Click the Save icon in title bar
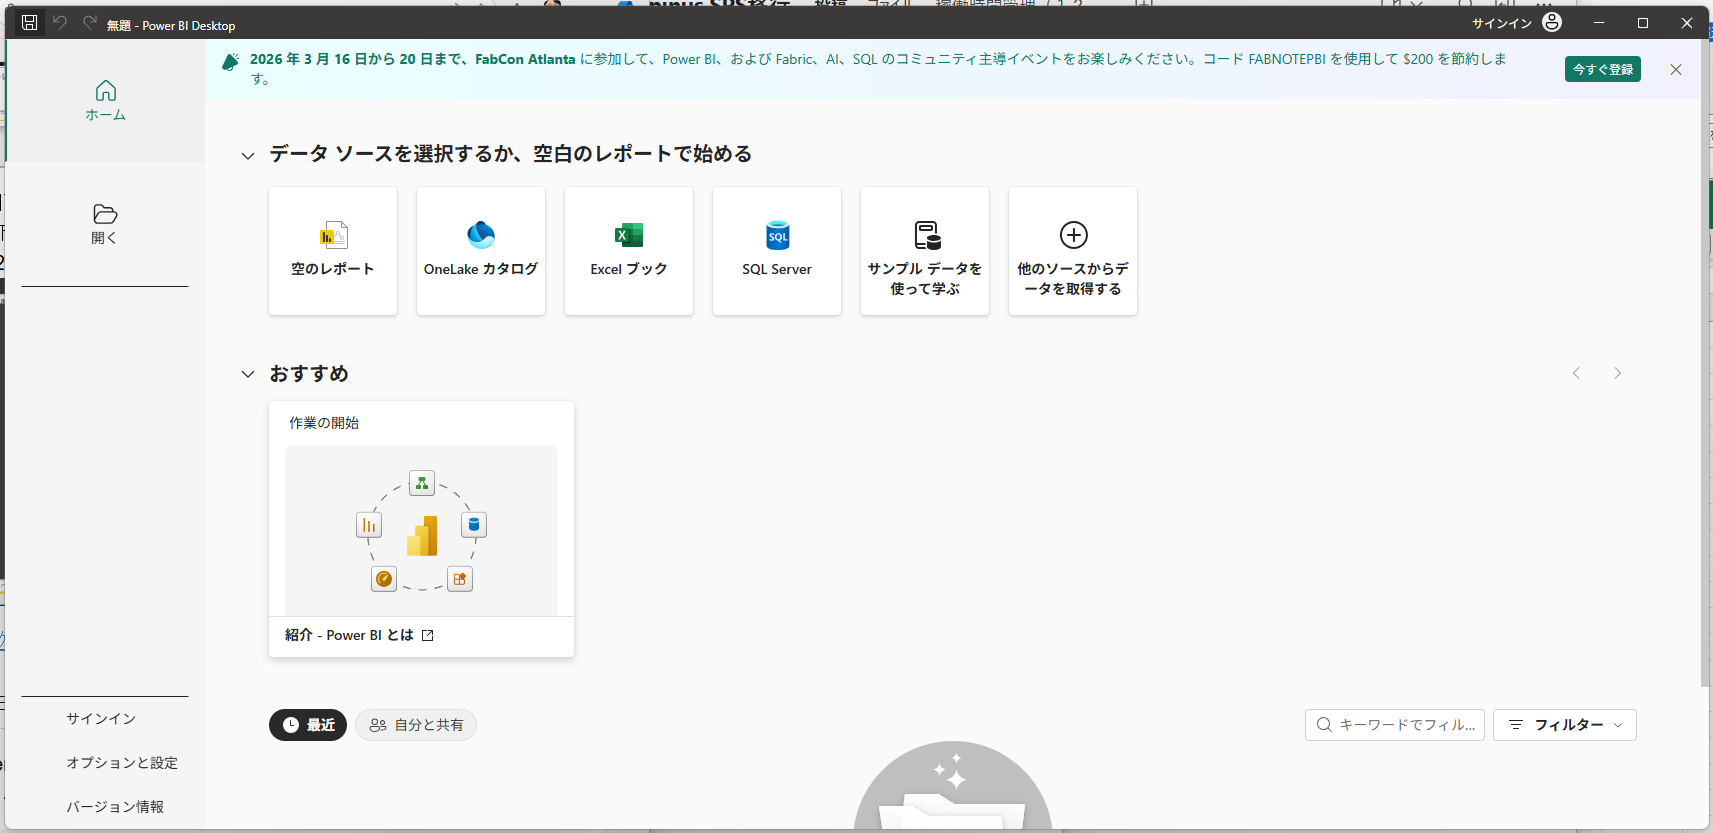1713x833 pixels. pos(30,23)
